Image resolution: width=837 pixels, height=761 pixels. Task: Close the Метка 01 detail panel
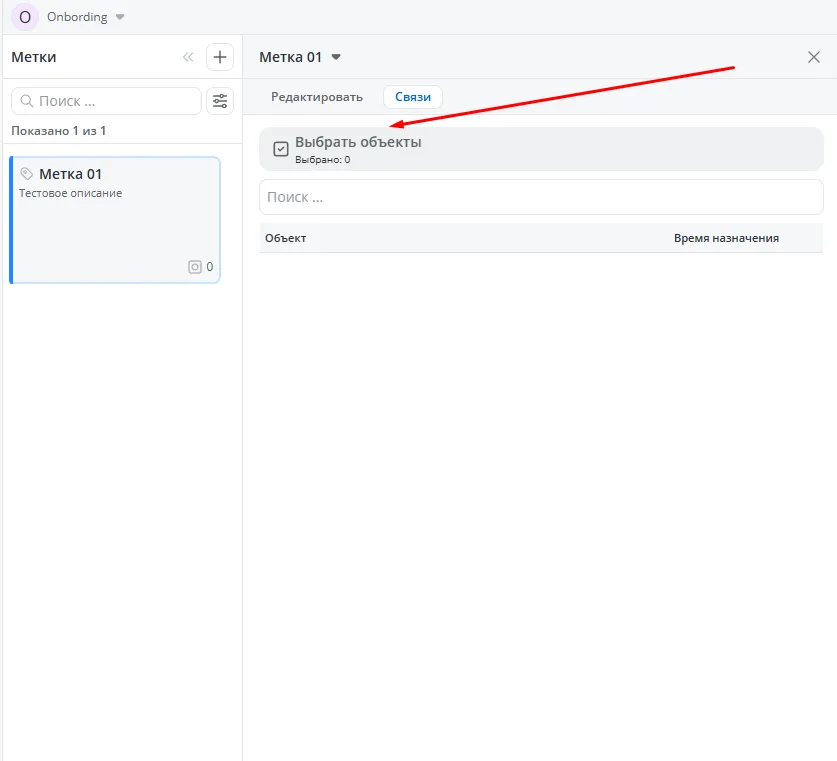pos(813,57)
